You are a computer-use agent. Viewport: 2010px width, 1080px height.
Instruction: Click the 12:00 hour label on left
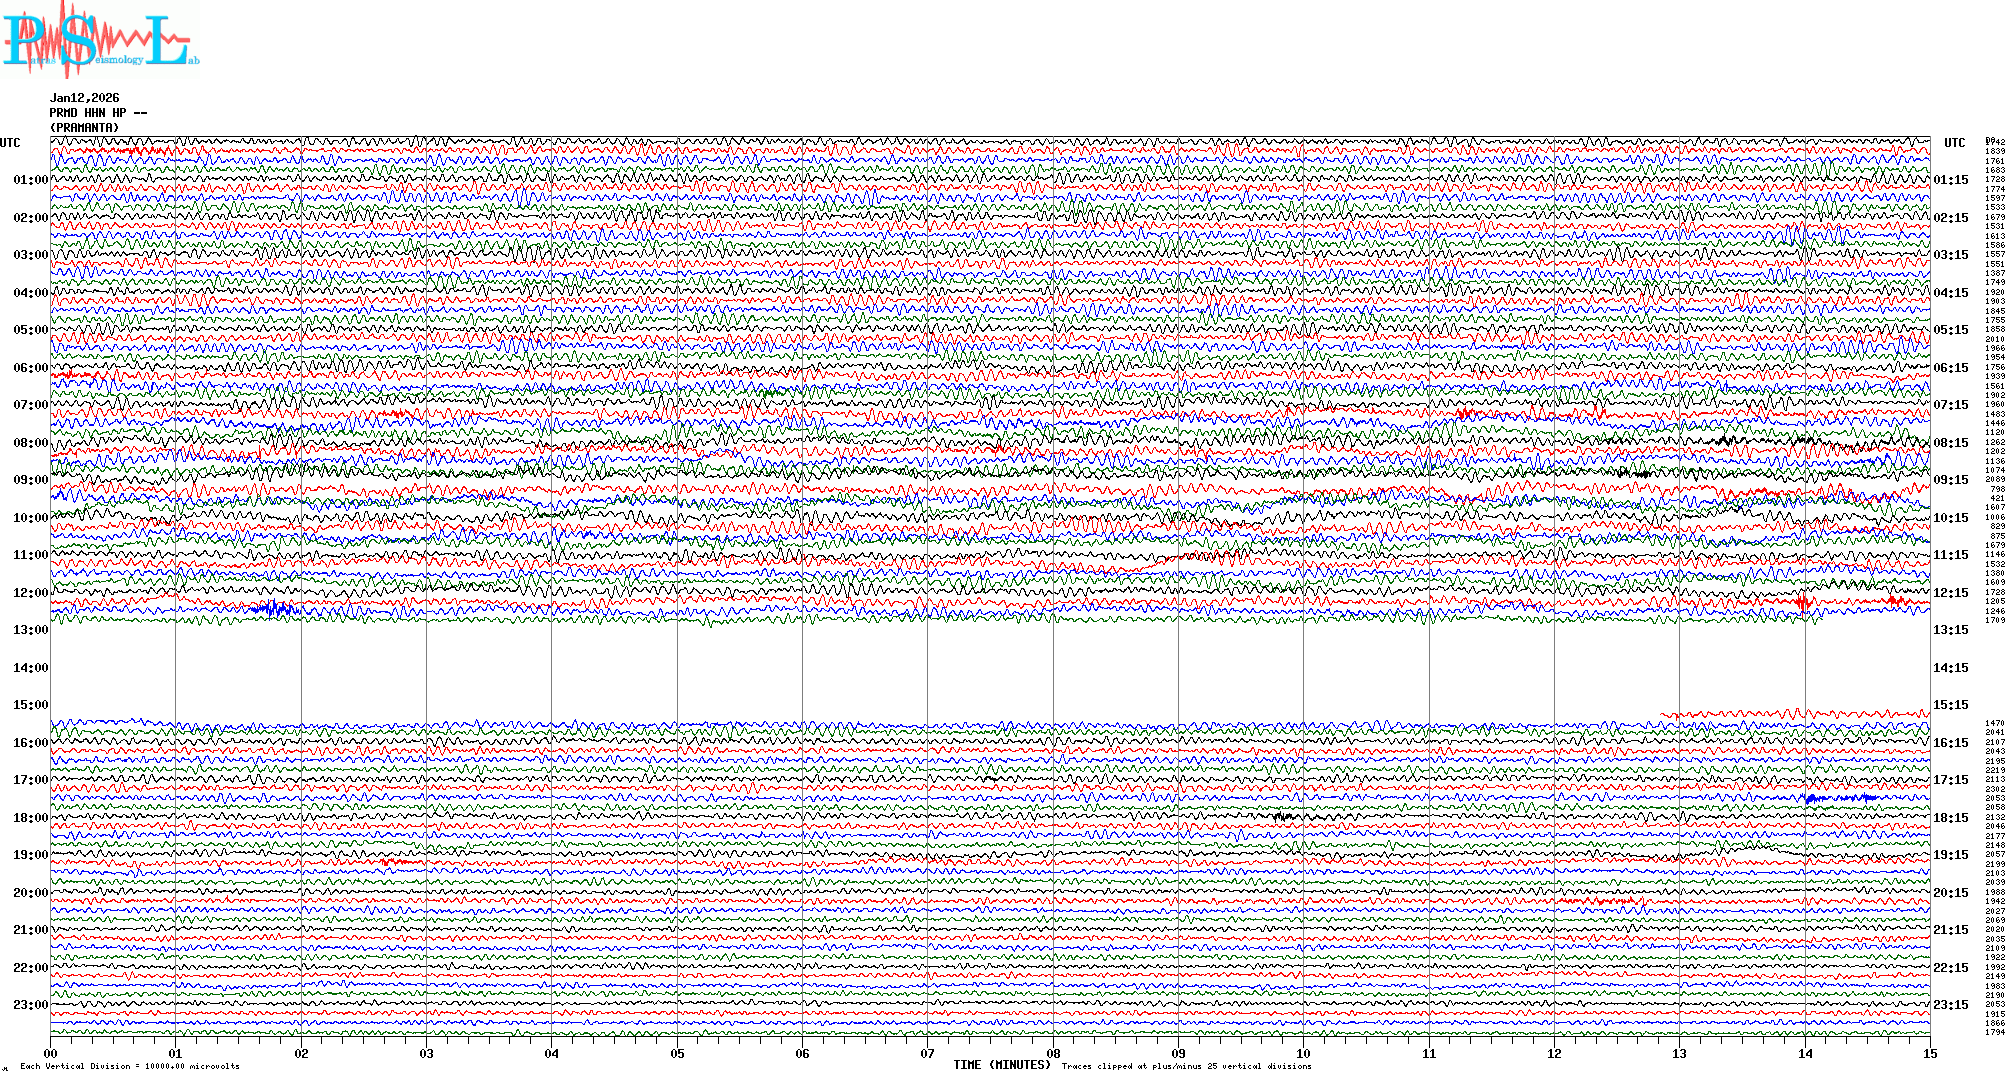(x=30, y=593)
